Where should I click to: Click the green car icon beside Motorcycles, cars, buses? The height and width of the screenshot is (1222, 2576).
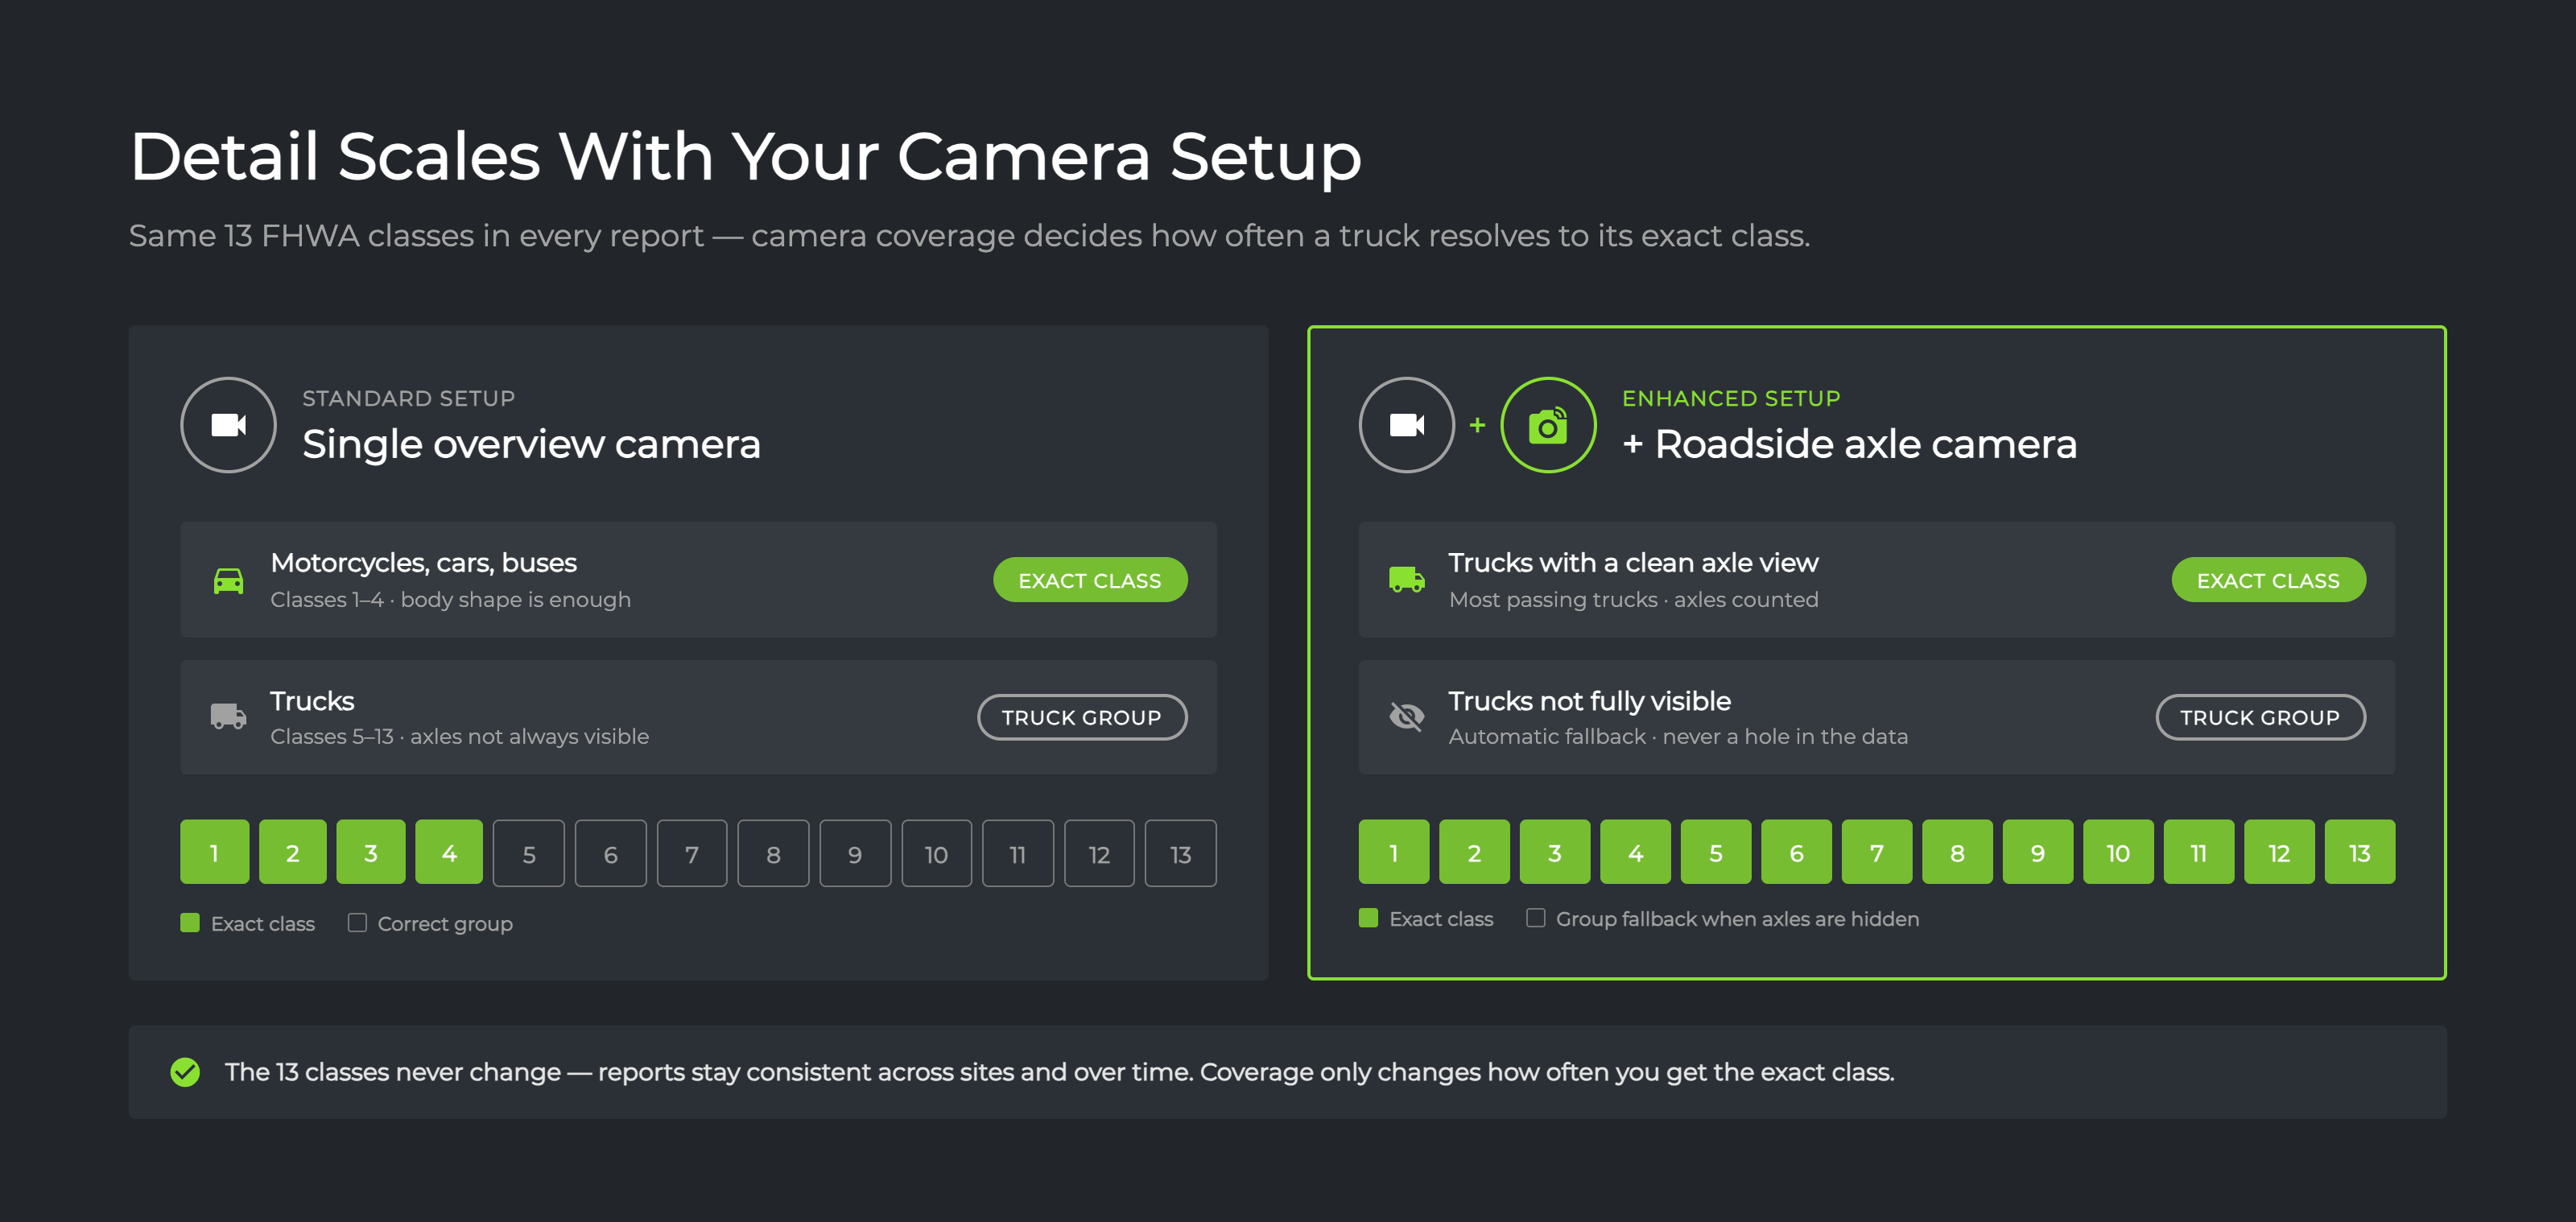228,580
